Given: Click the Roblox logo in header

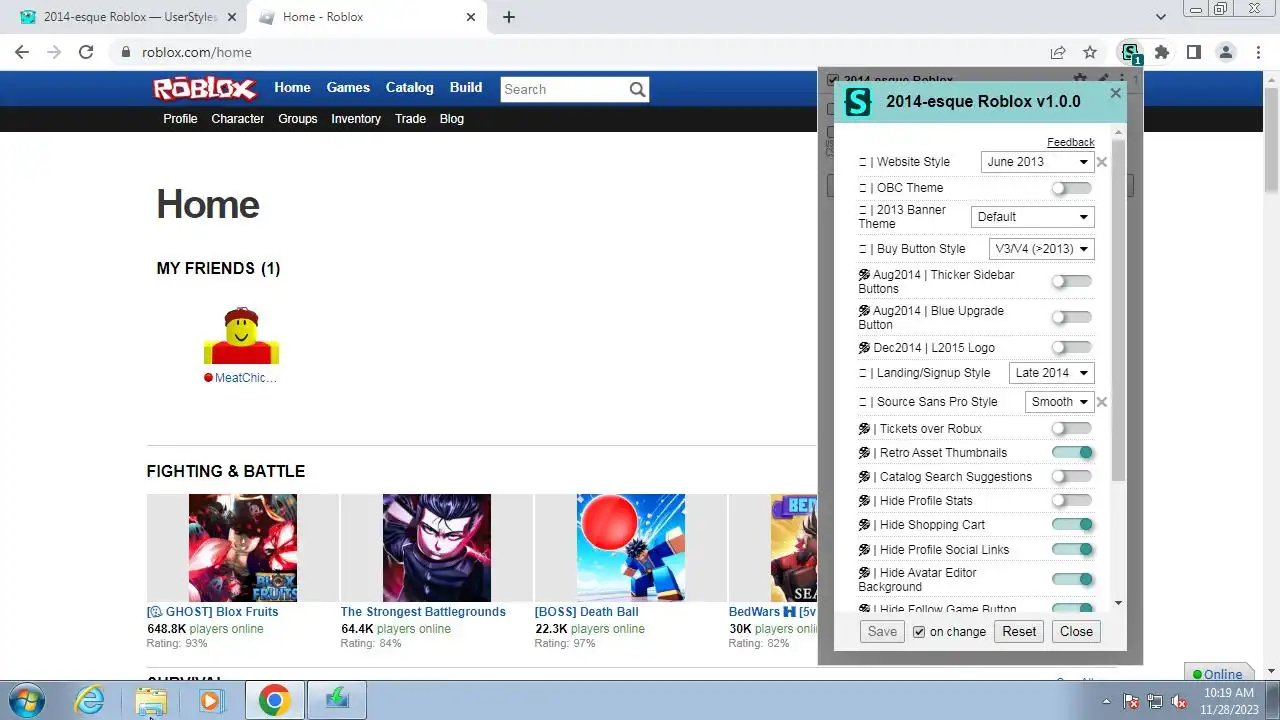Looking at the screenshot, I should point(205,89).
